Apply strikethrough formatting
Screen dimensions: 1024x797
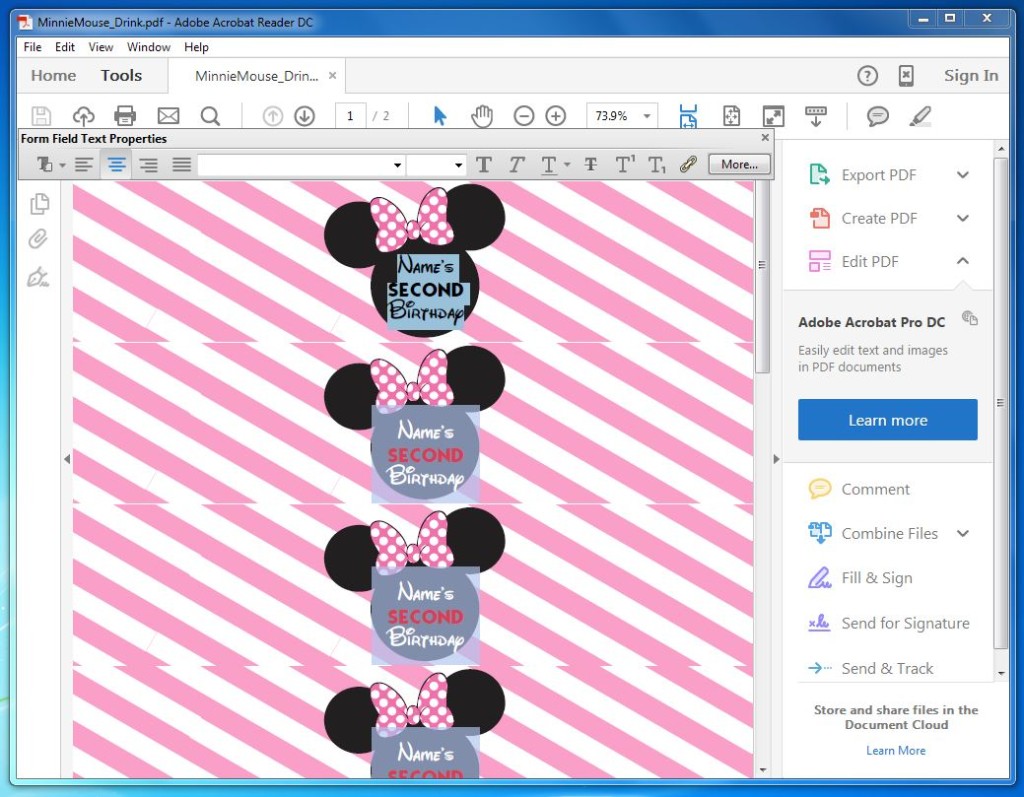(x=590, y=164)
